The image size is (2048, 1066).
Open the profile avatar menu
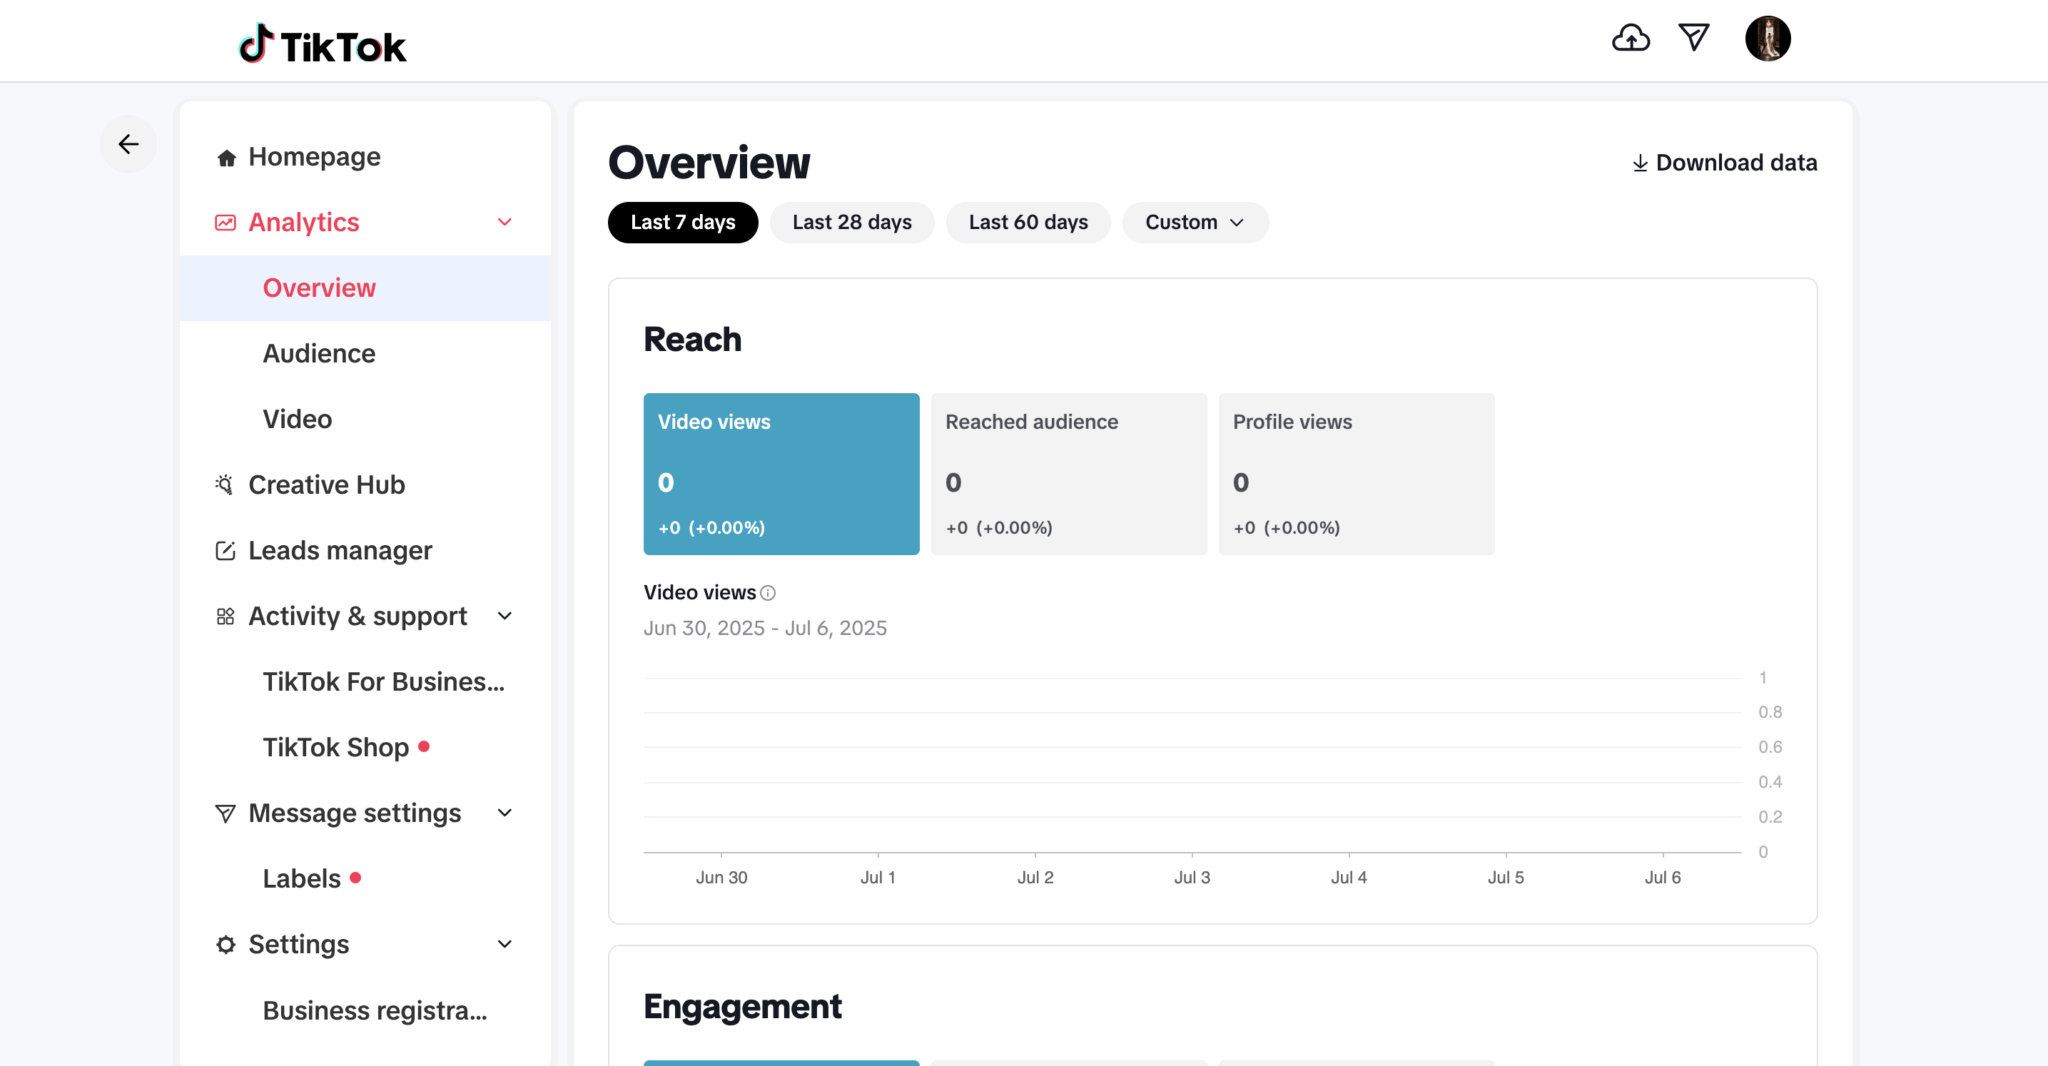(1767, 39)
